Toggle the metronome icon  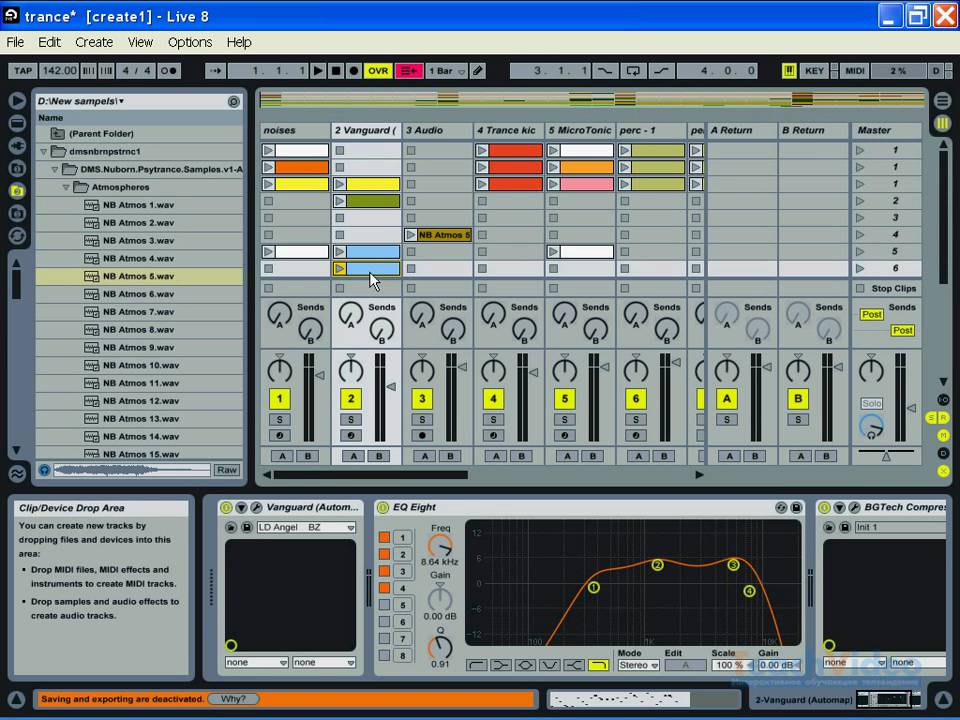point(168,71)
